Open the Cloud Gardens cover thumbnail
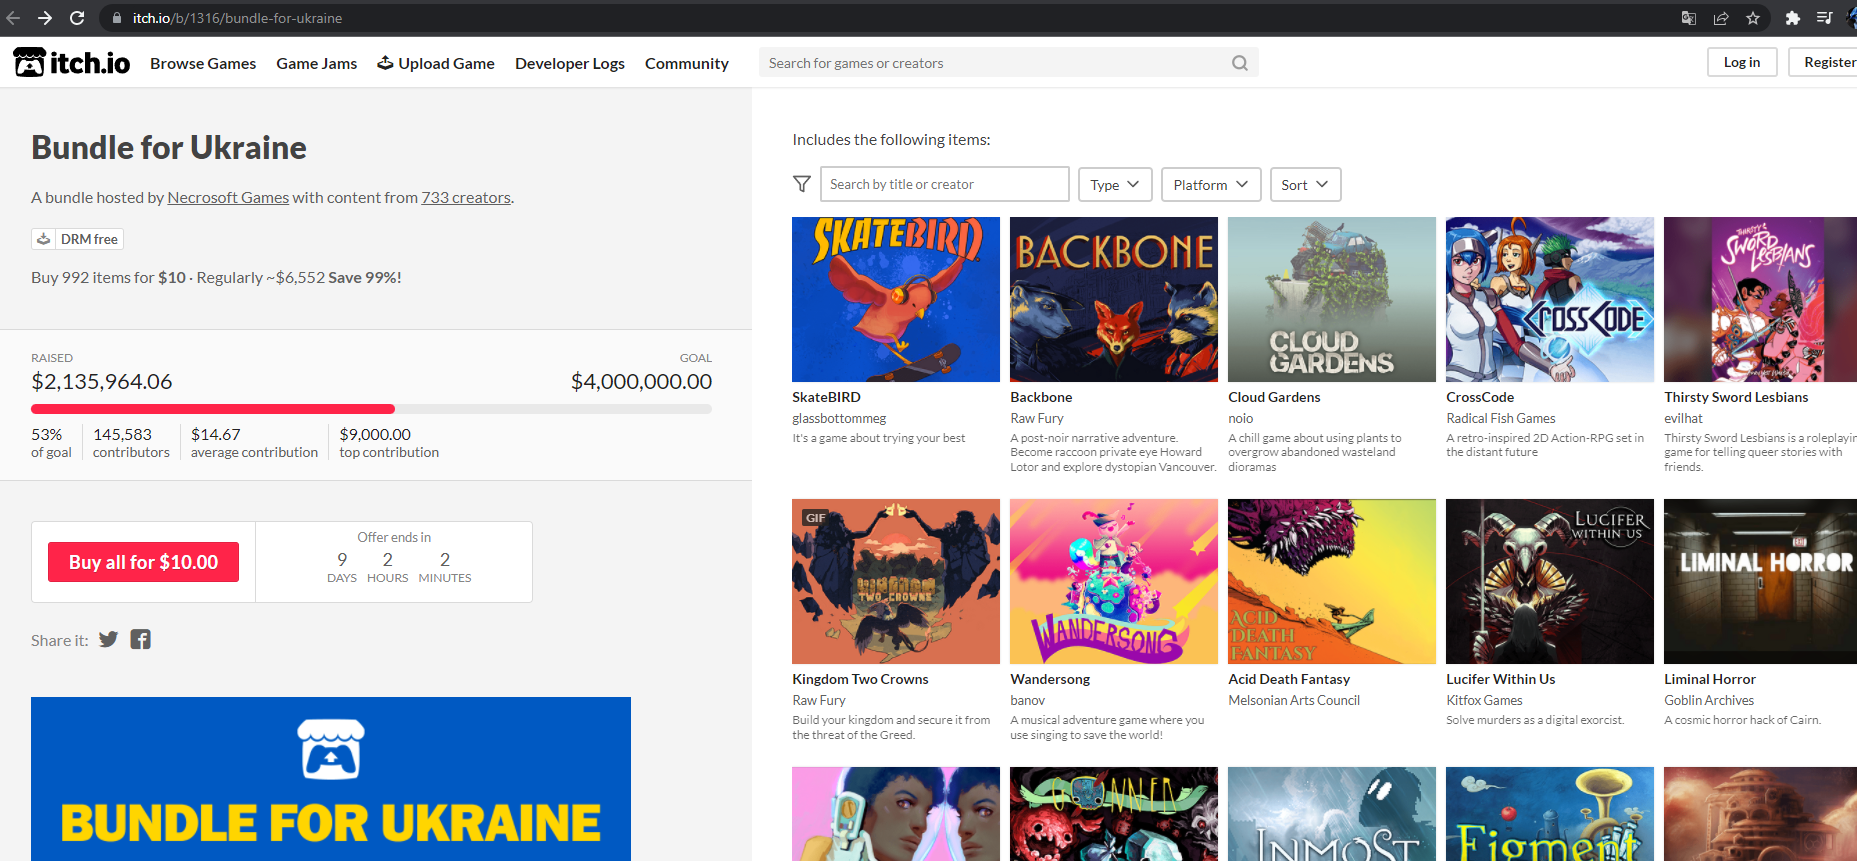 pos(1332,299)
